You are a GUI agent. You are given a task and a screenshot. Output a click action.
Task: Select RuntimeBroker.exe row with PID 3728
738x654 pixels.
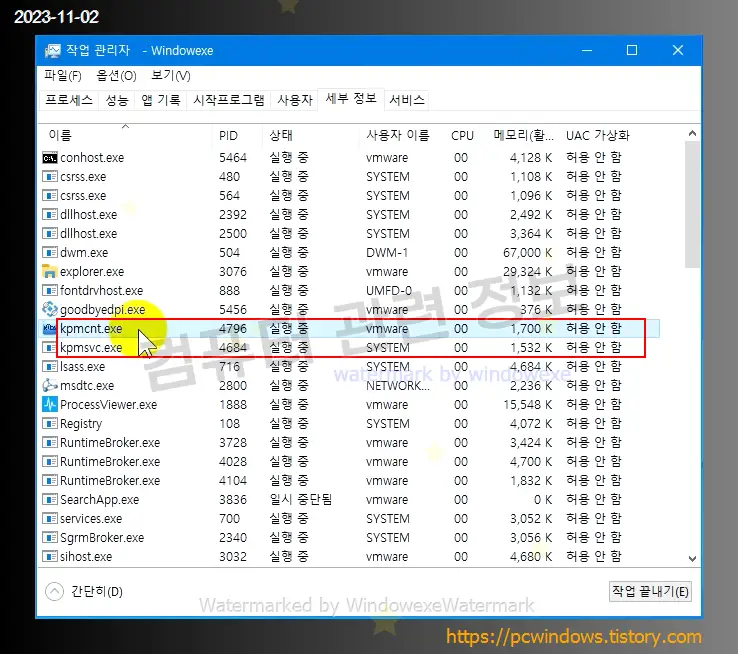(348, 442)
